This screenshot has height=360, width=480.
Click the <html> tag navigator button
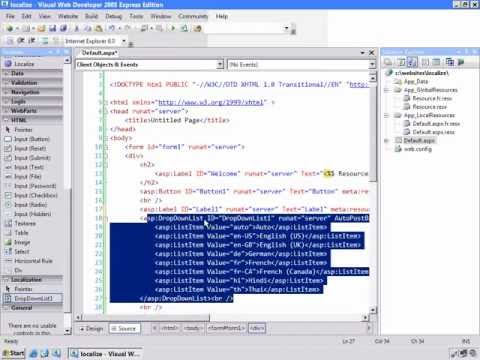[169, 328]
